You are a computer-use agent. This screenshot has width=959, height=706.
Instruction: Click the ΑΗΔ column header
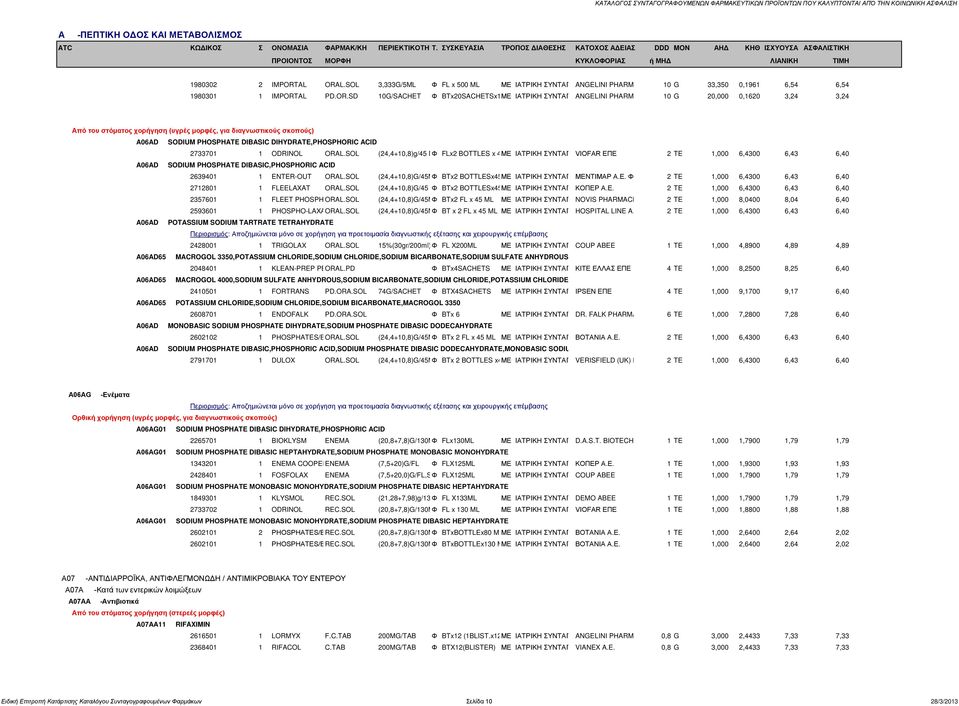pyautogui.click(x=721, y=48)
